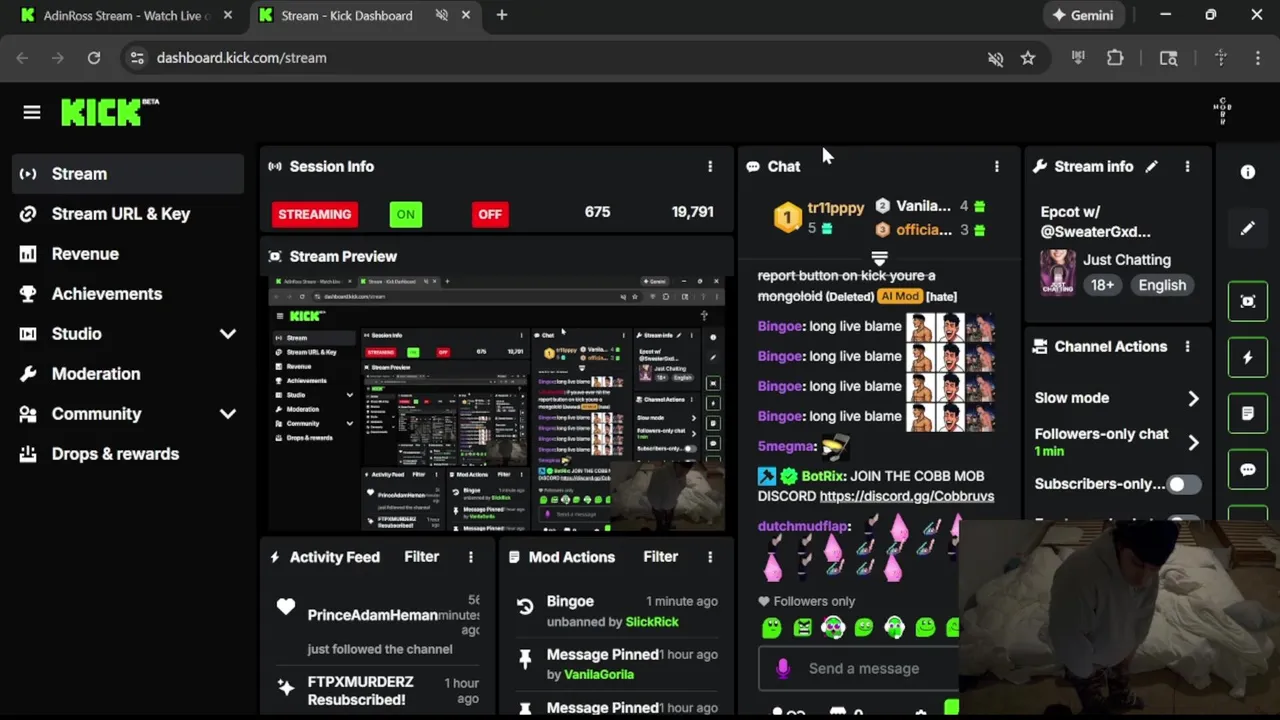Click the chat bubble icon in right rail

click(1248, 469)
